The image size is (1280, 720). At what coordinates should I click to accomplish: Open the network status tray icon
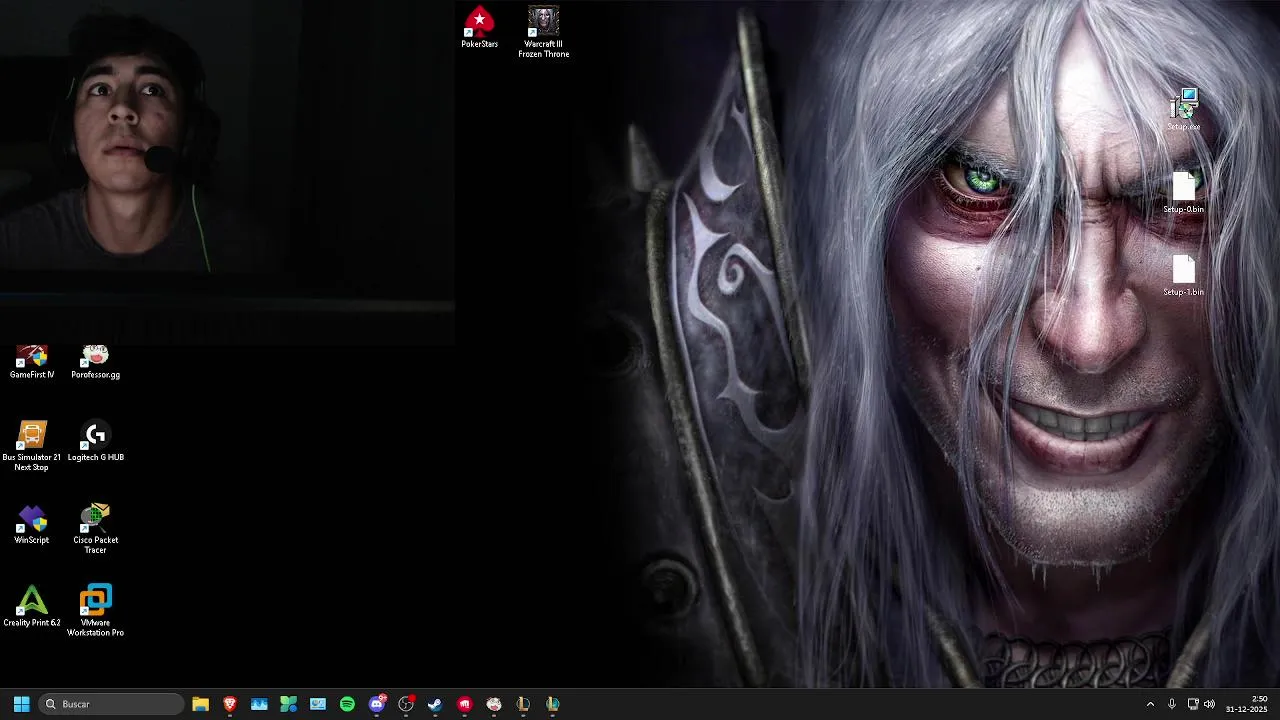(1192, 704)
